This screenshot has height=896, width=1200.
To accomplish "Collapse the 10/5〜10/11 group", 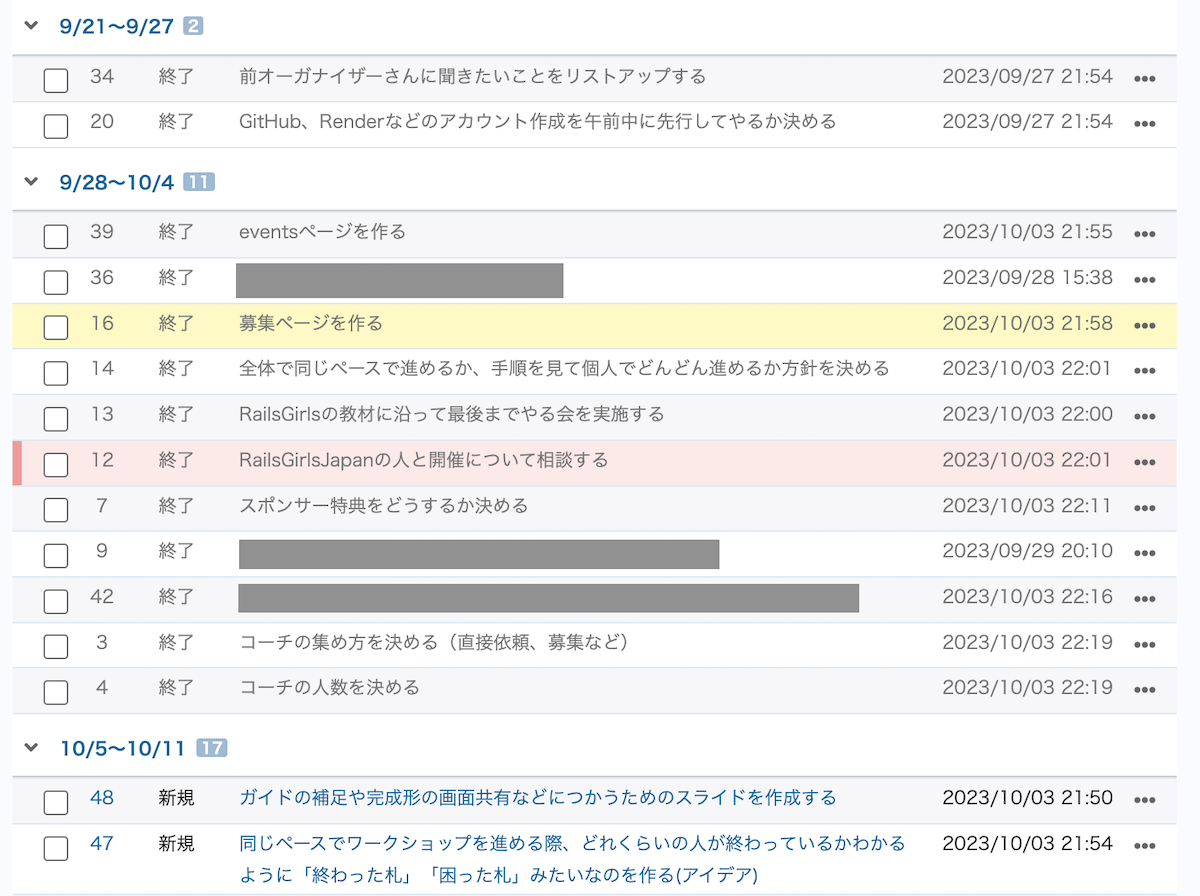I will click(x=31, y=747).
